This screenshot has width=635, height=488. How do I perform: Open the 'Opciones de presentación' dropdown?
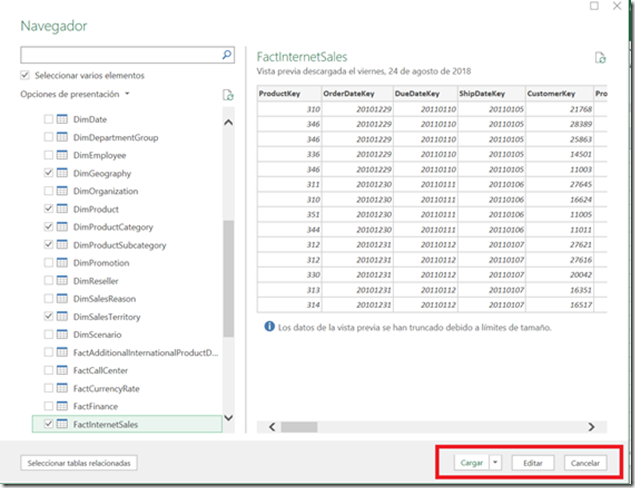[x=76, y=95]
